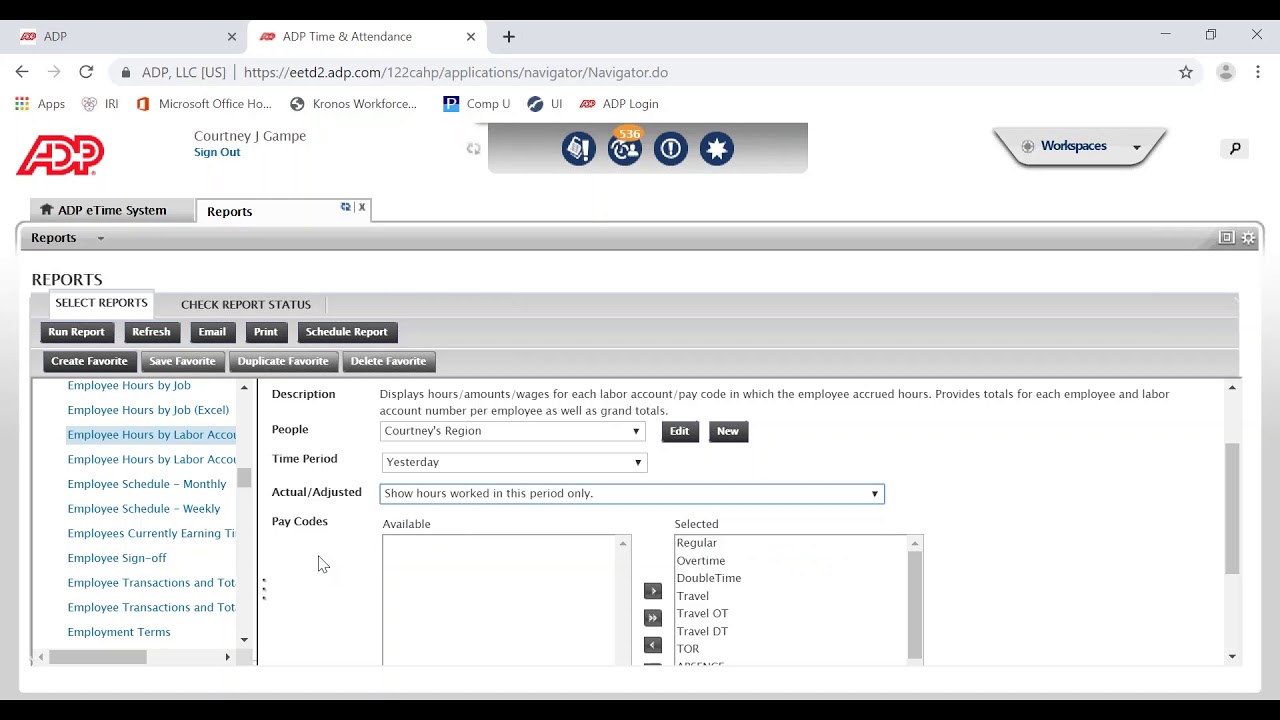Switch to Check Report Status tab
This screenshot has height=720, width=1280.
click(246, 305)
